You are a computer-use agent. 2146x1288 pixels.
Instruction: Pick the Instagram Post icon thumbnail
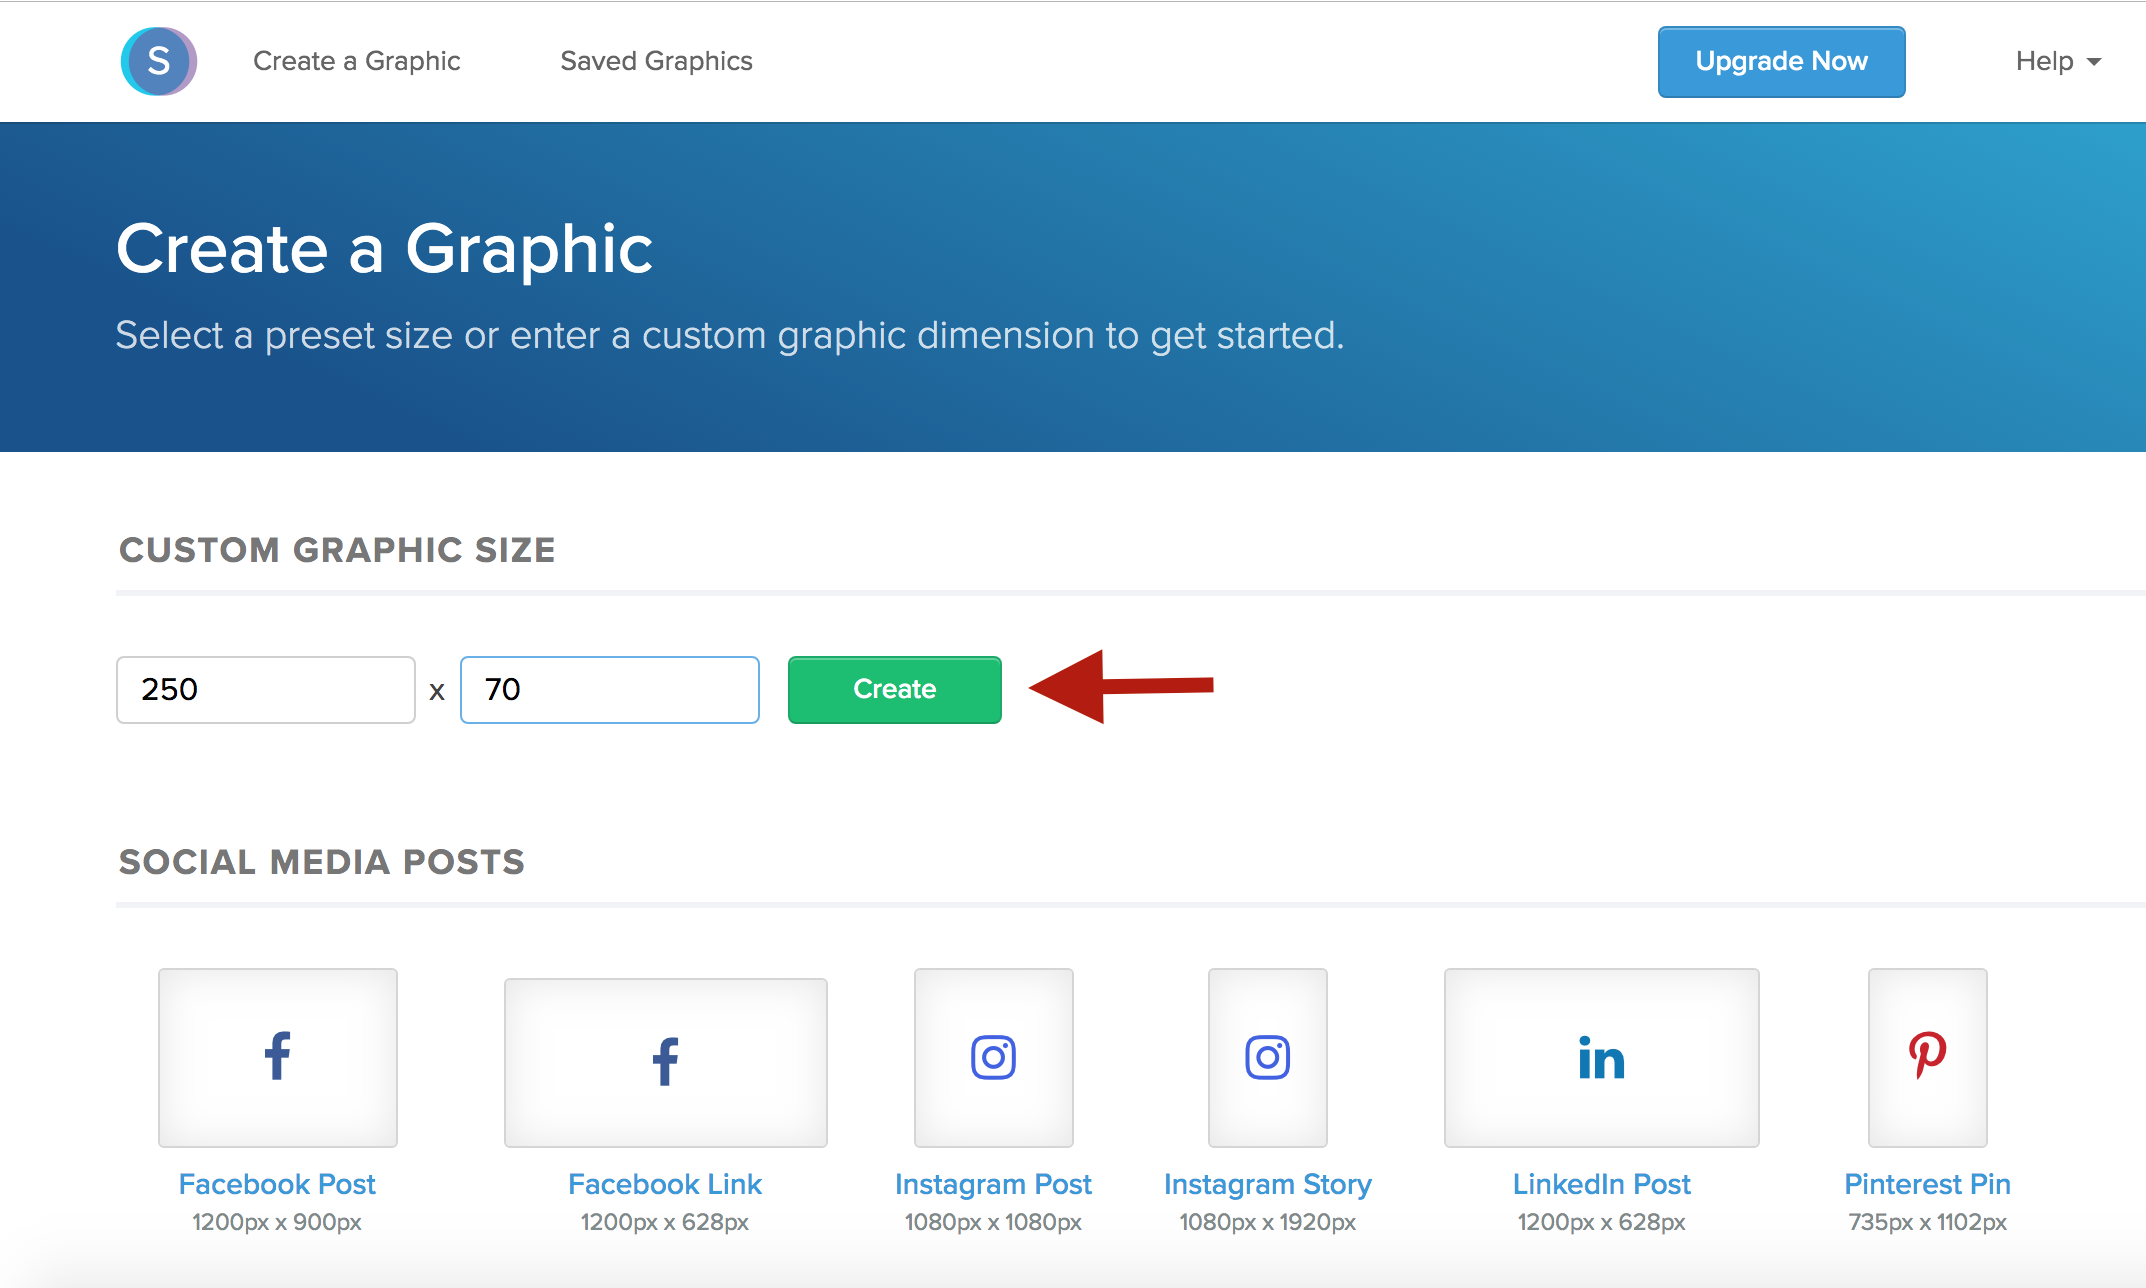pyautogui.click(x=993, y=1057)
